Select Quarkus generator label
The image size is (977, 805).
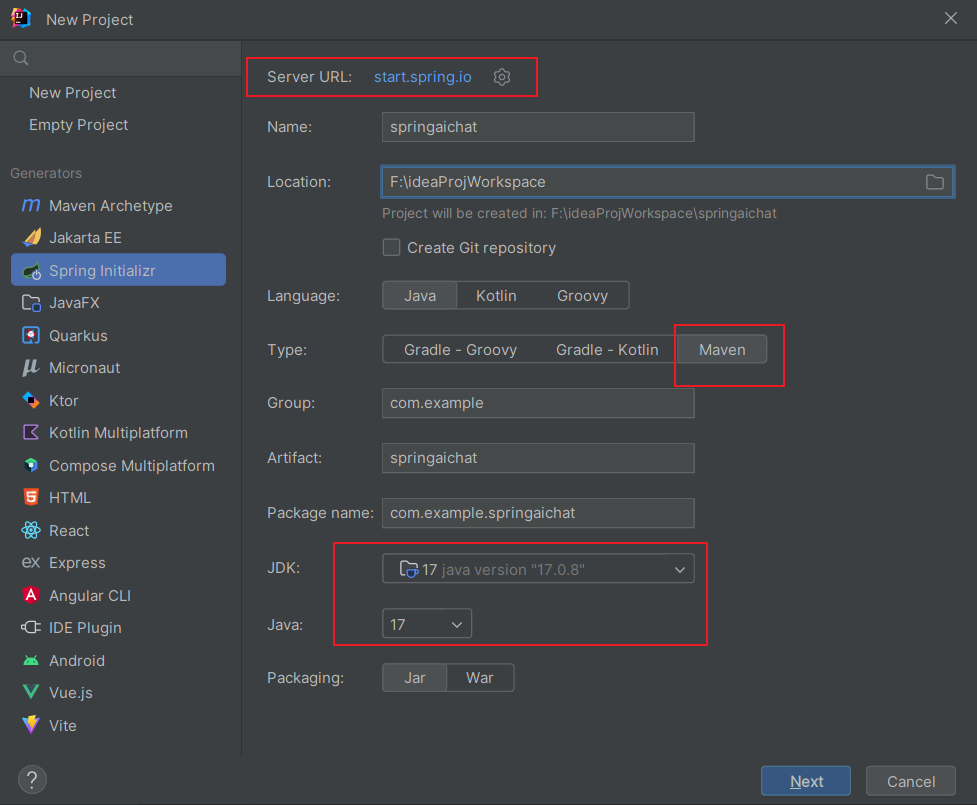pos(79,335)
